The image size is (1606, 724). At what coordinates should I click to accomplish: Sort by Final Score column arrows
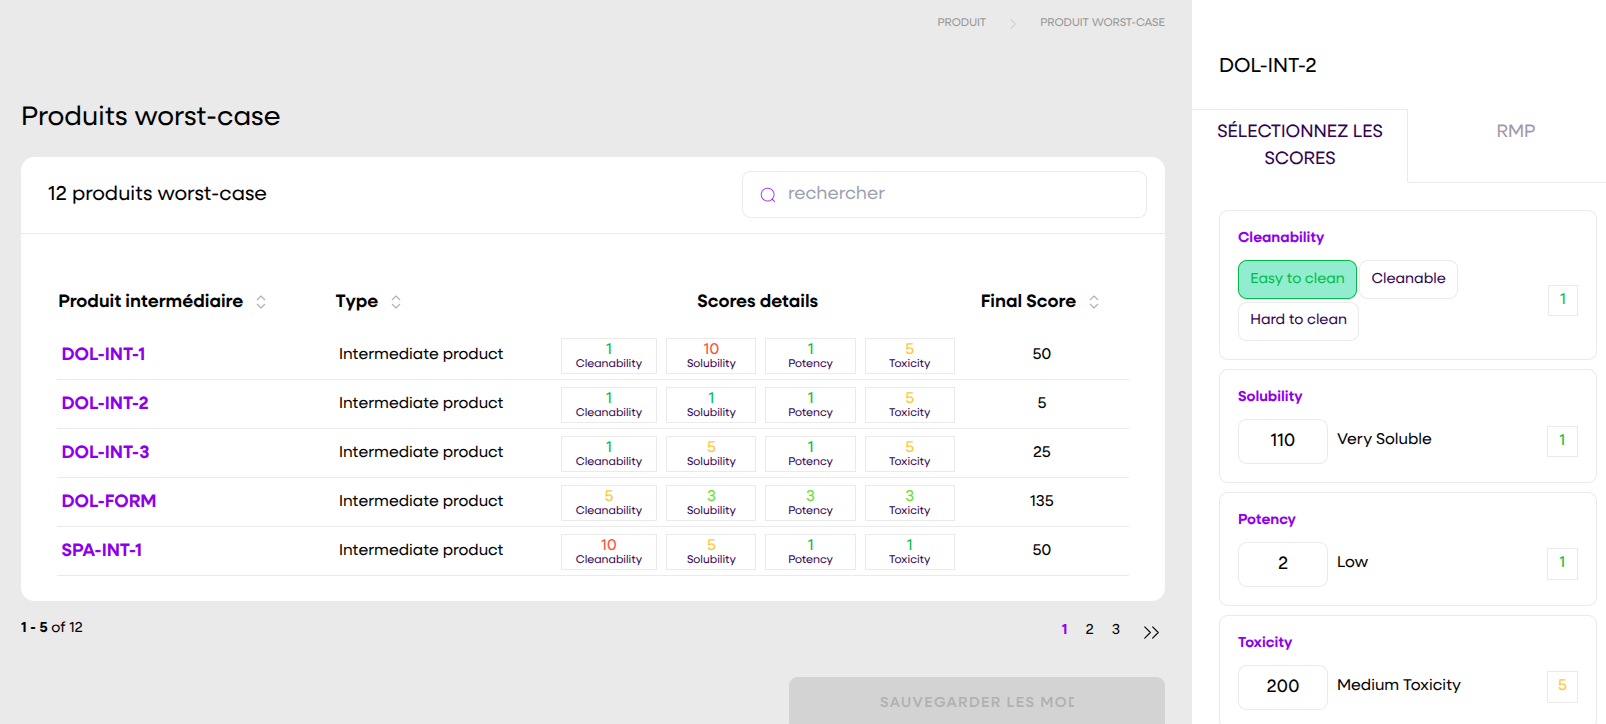[x=1094, y=302]
